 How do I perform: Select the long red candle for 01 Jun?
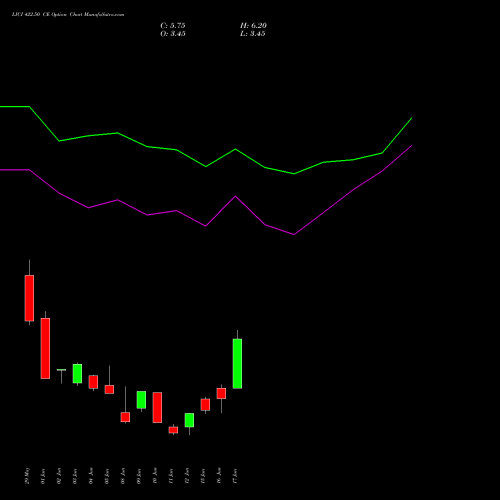(45, 348)
